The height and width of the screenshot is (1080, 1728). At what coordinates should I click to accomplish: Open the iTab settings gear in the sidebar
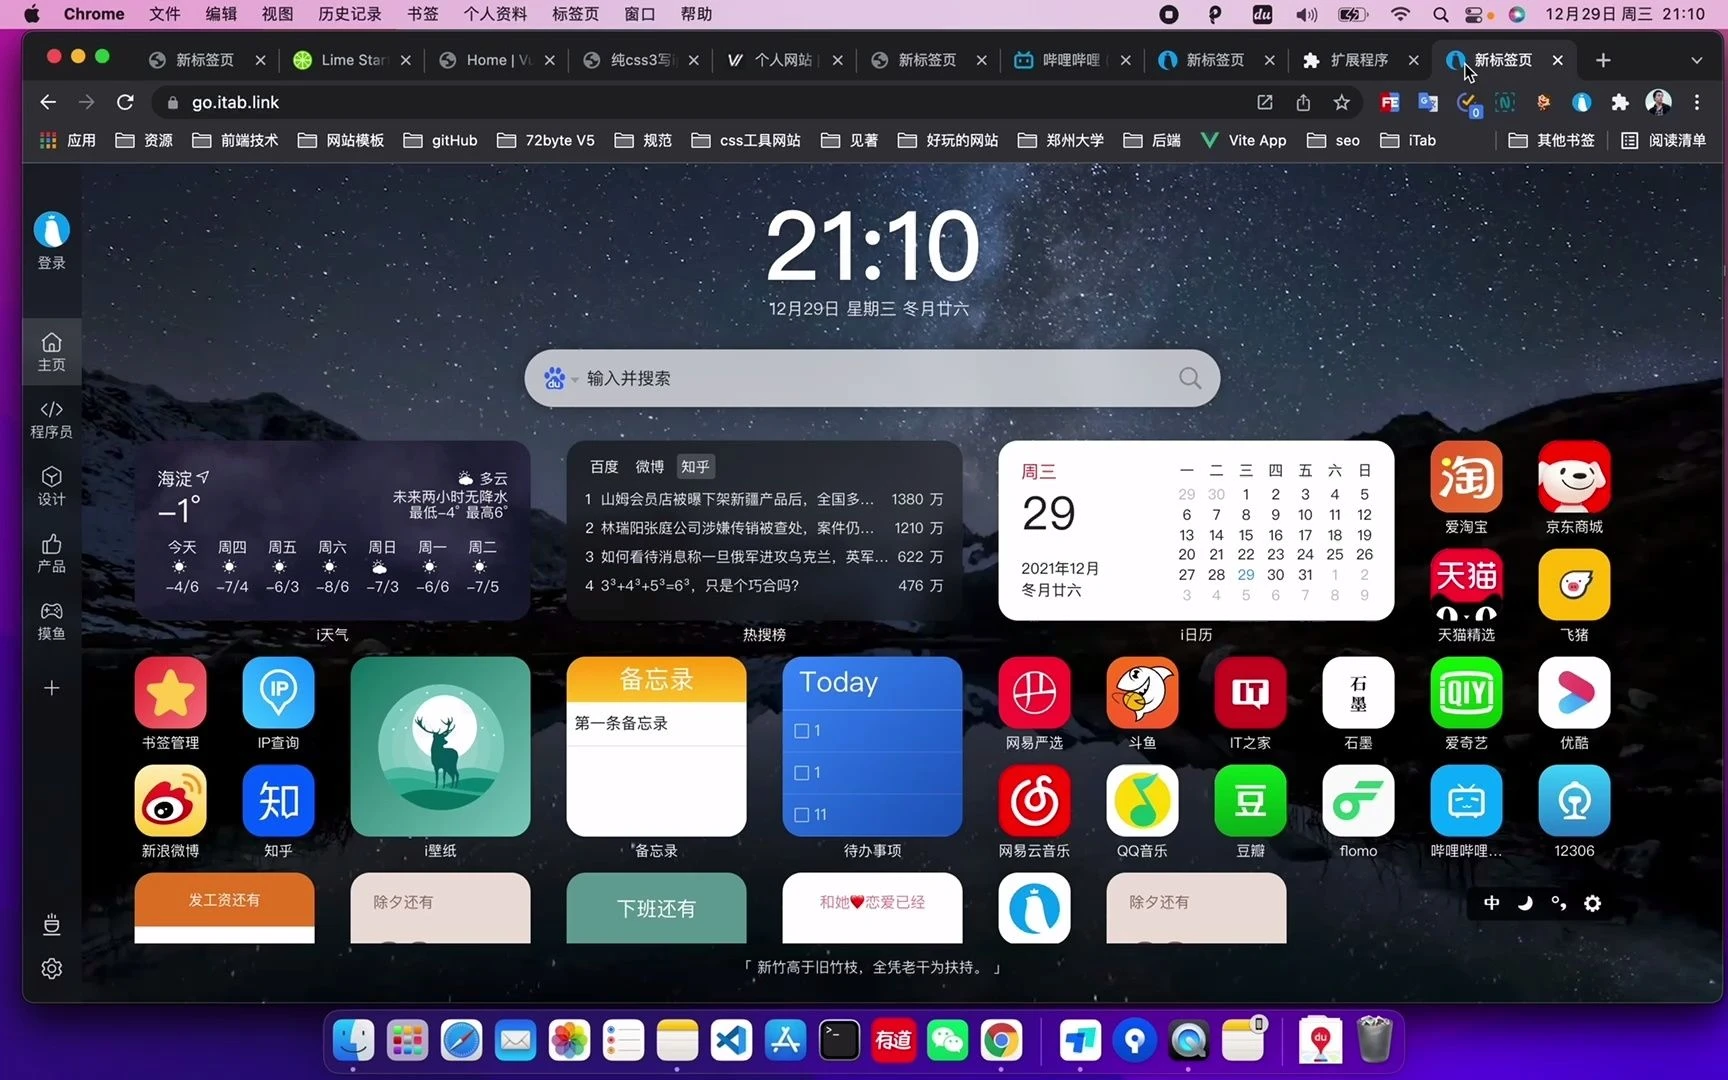[x=52, y=968]
